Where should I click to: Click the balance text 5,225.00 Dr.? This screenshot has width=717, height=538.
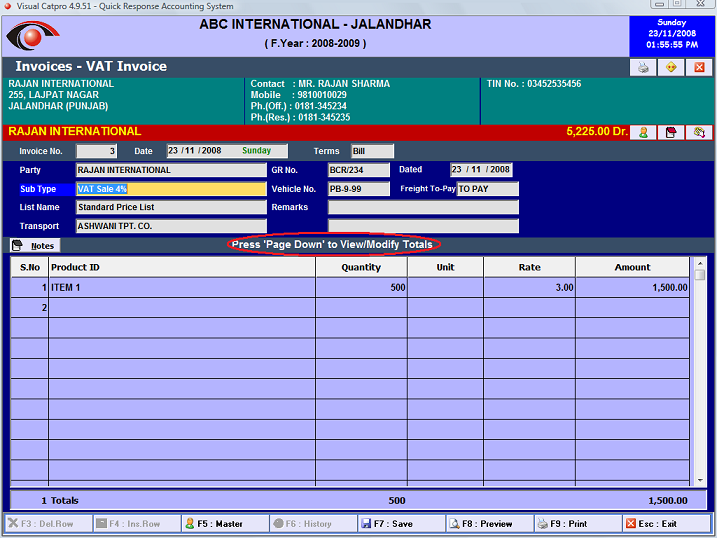(597, 132)
